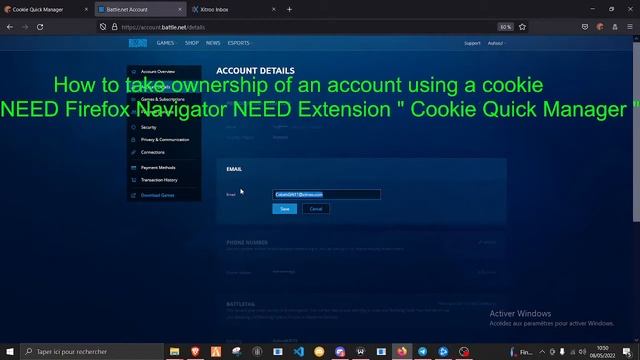The width and height of the screenshot is (640, 360).
Task: Click the page vertical scrollbar
Action: pyautogui.click(x=636, y=131)
